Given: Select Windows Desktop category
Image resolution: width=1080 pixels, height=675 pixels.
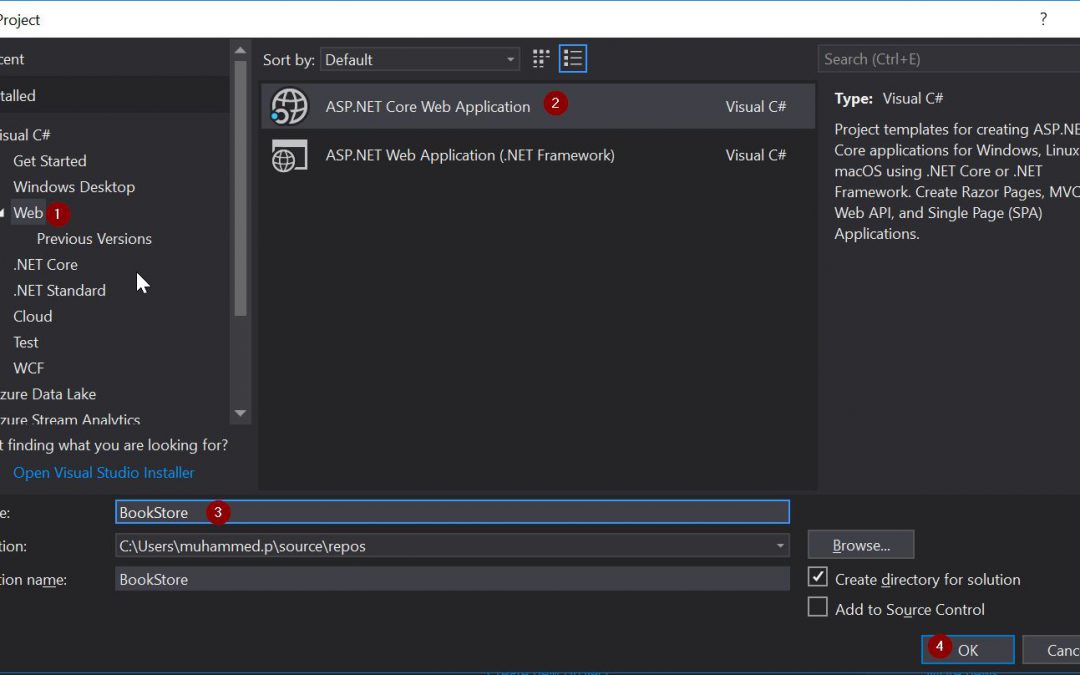Looking at the screenshot, I should pos(74,187).
